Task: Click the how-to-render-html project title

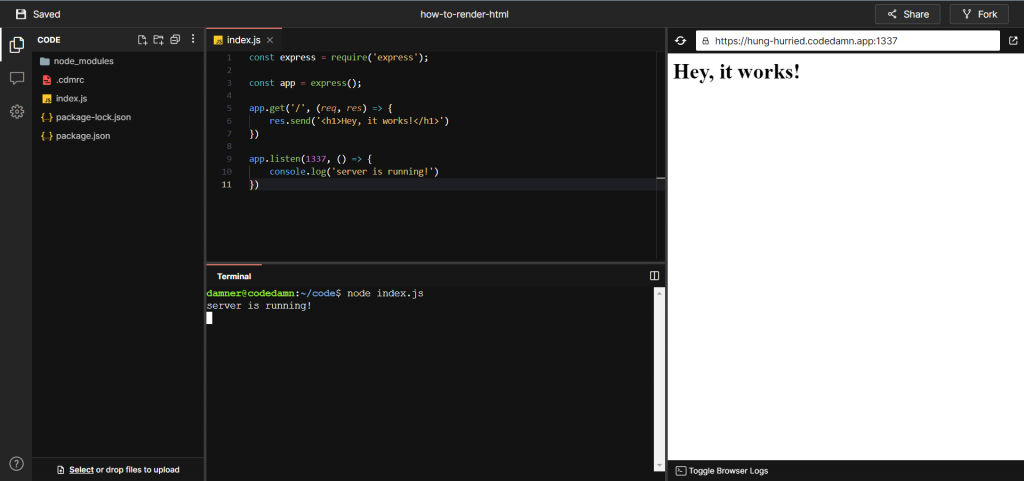Action: click(464, 14)
